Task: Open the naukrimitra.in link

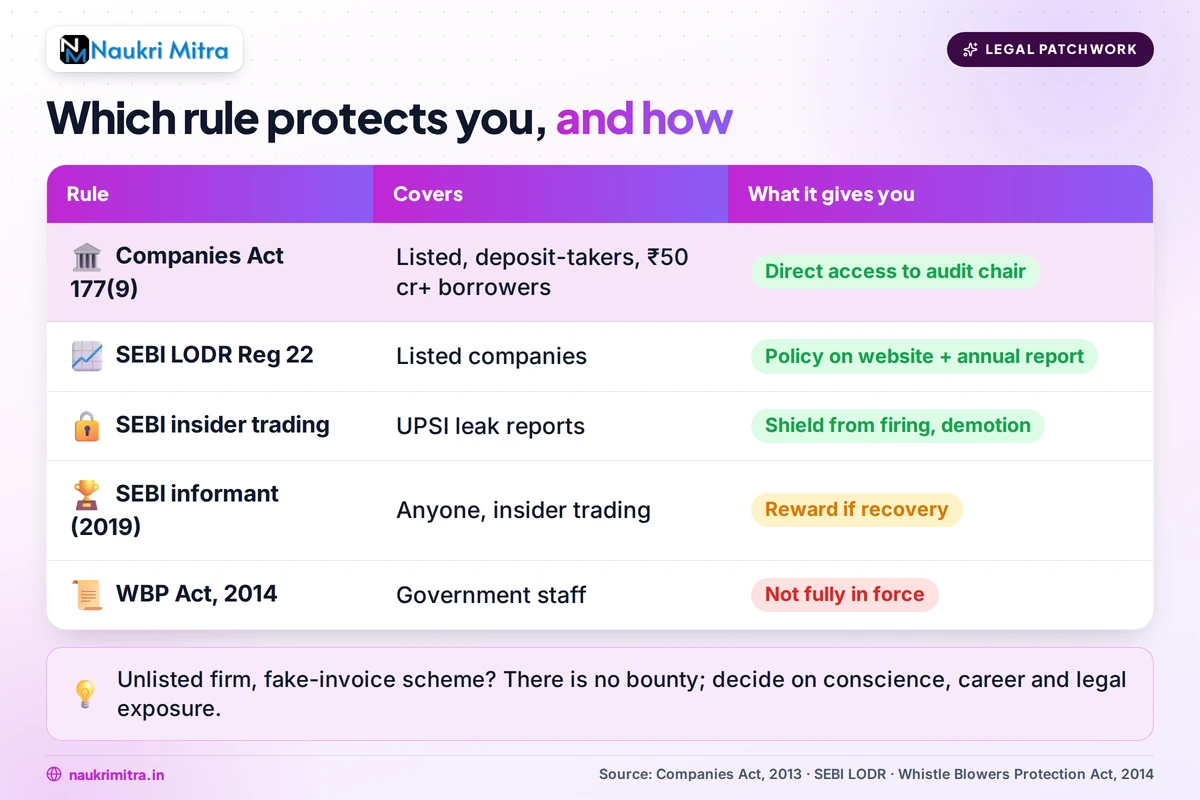Action: (116, 774)
